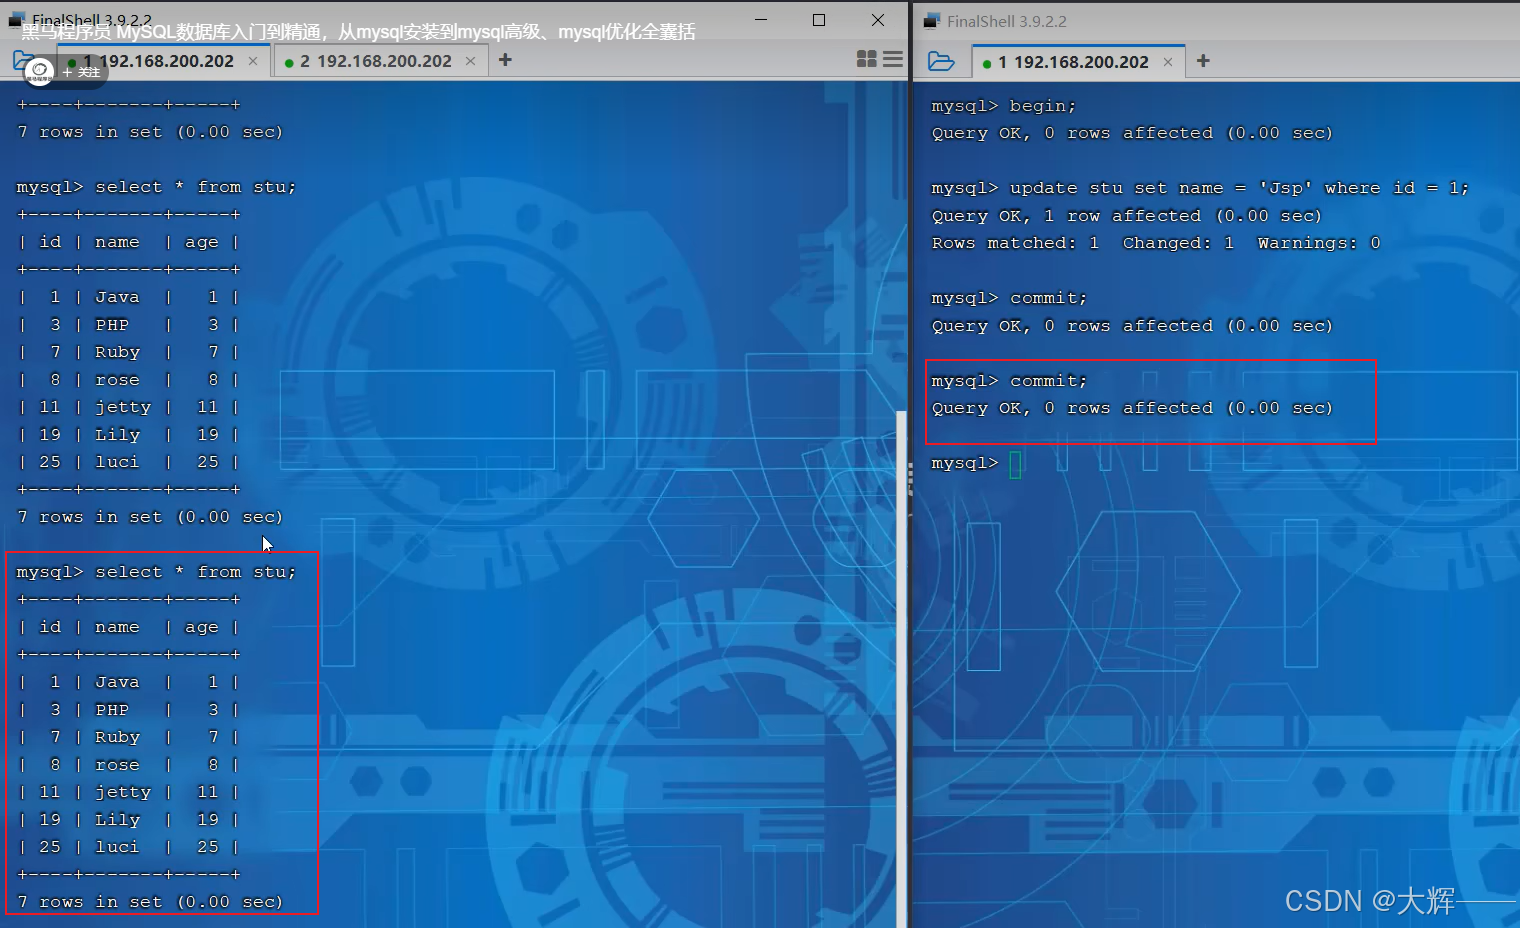This screenshot has height=928, width=1520.
Task: Click 'Java' in the upper result table
Action: pos(117,297)
